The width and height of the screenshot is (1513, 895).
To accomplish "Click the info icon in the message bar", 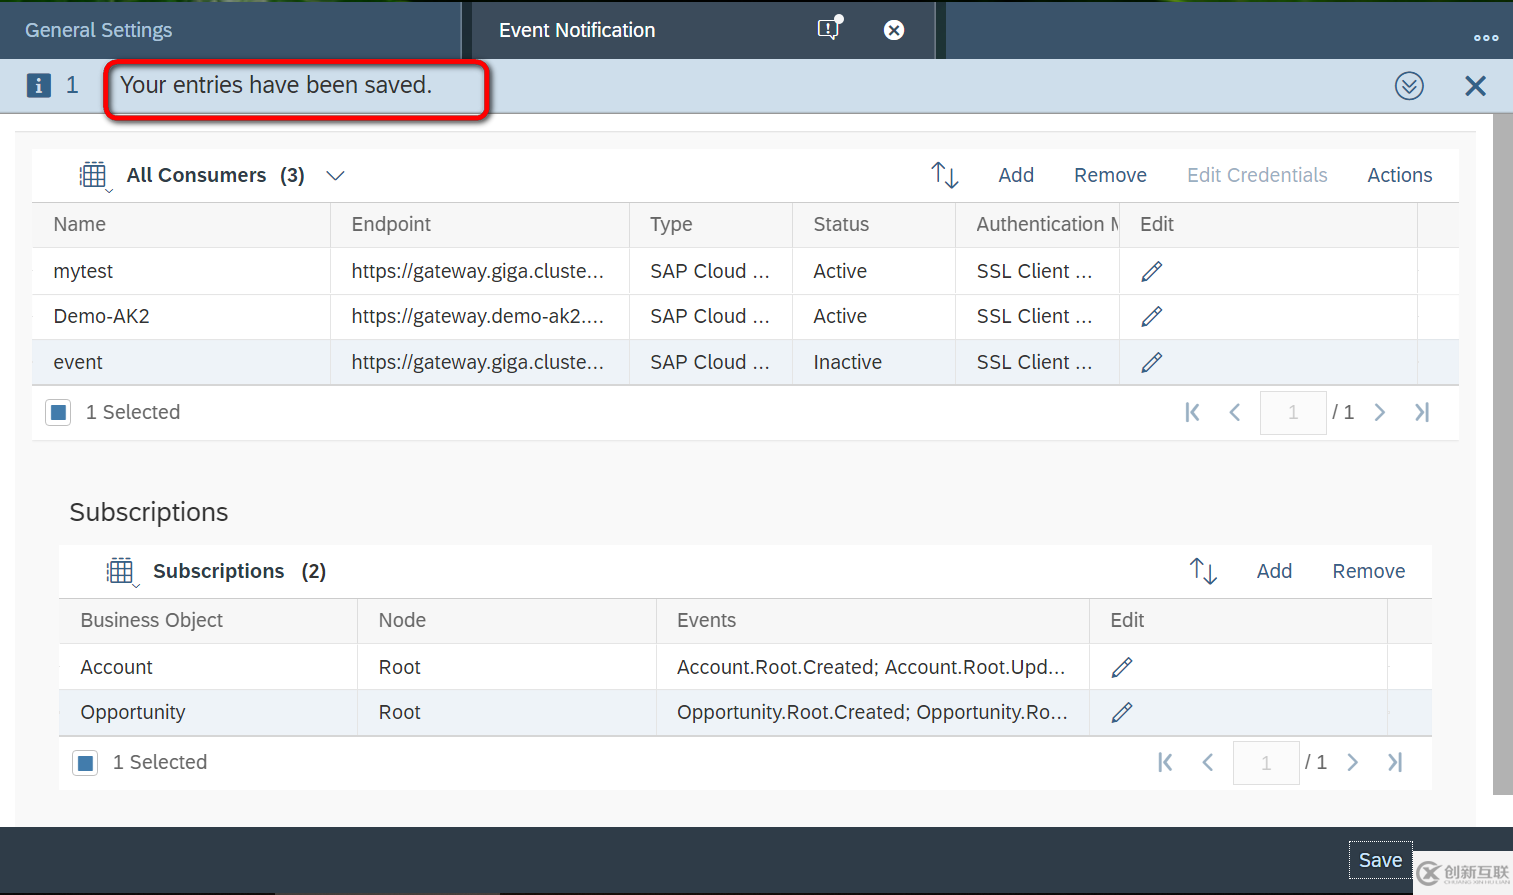I will (x=38, y=85).
